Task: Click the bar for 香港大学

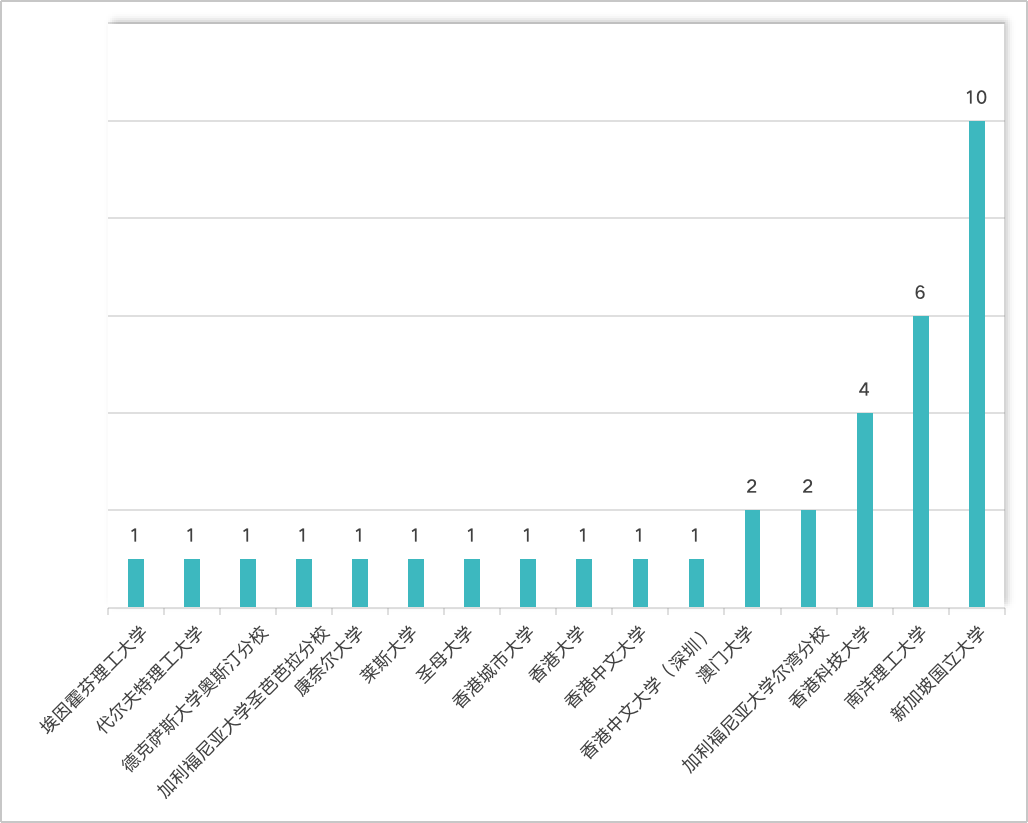Action: point(584,583)
